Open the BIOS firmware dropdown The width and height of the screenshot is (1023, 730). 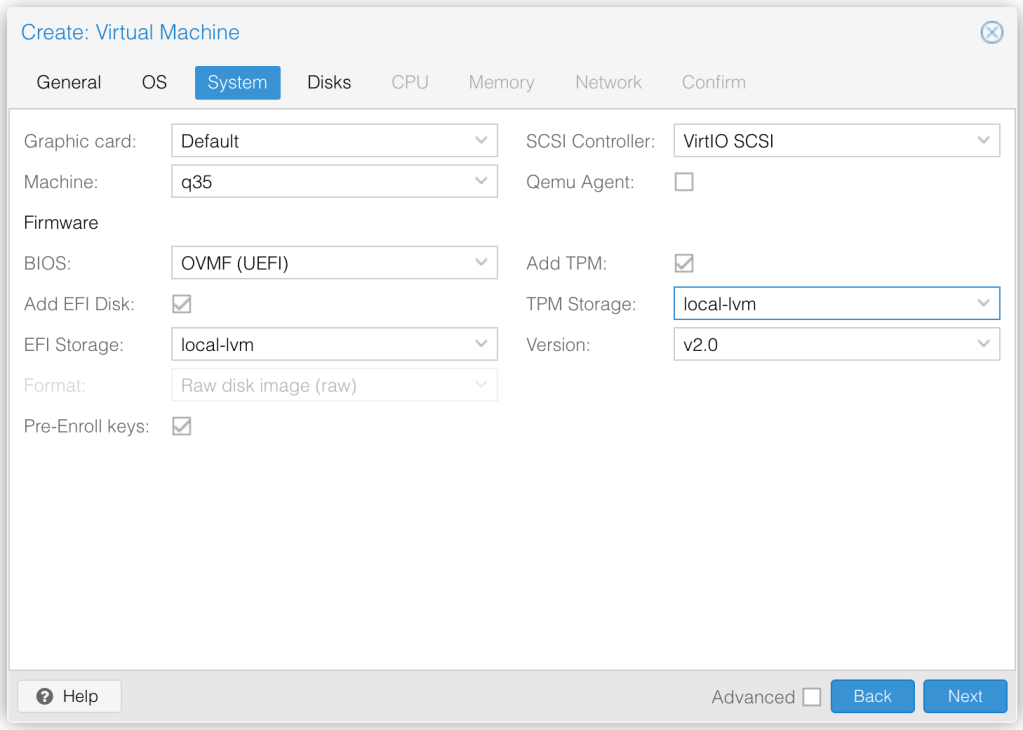pyautogui.click(x=481, y=263)
